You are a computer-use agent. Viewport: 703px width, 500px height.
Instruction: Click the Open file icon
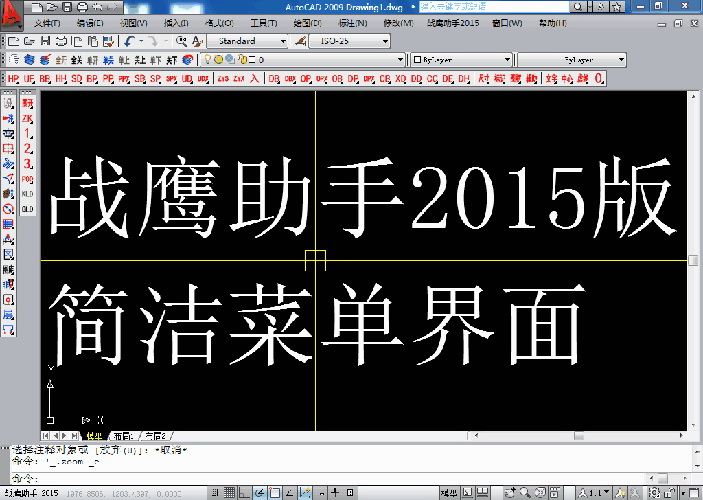(x=29, y=41)
